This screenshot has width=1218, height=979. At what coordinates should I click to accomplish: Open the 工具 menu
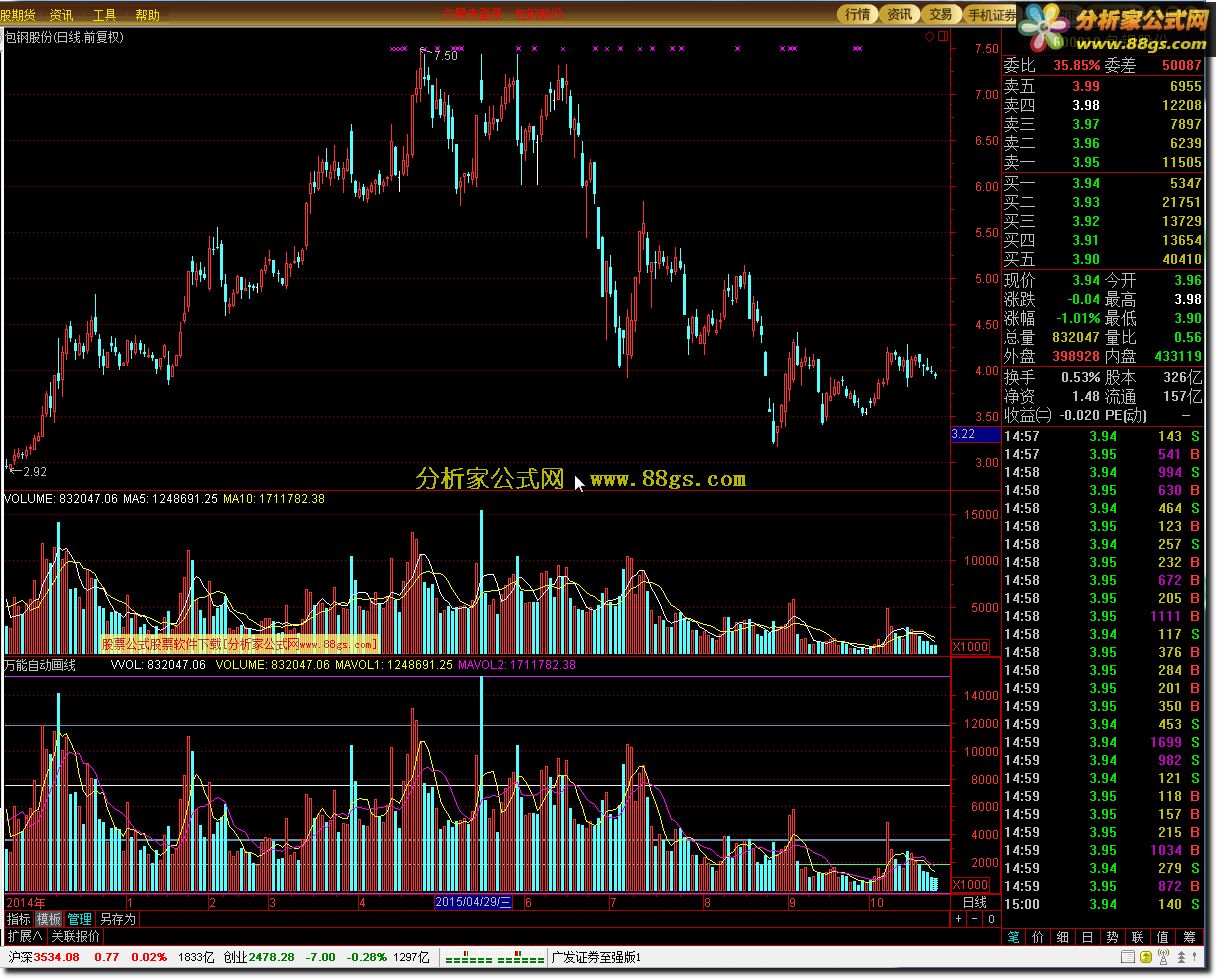[104, 15]
